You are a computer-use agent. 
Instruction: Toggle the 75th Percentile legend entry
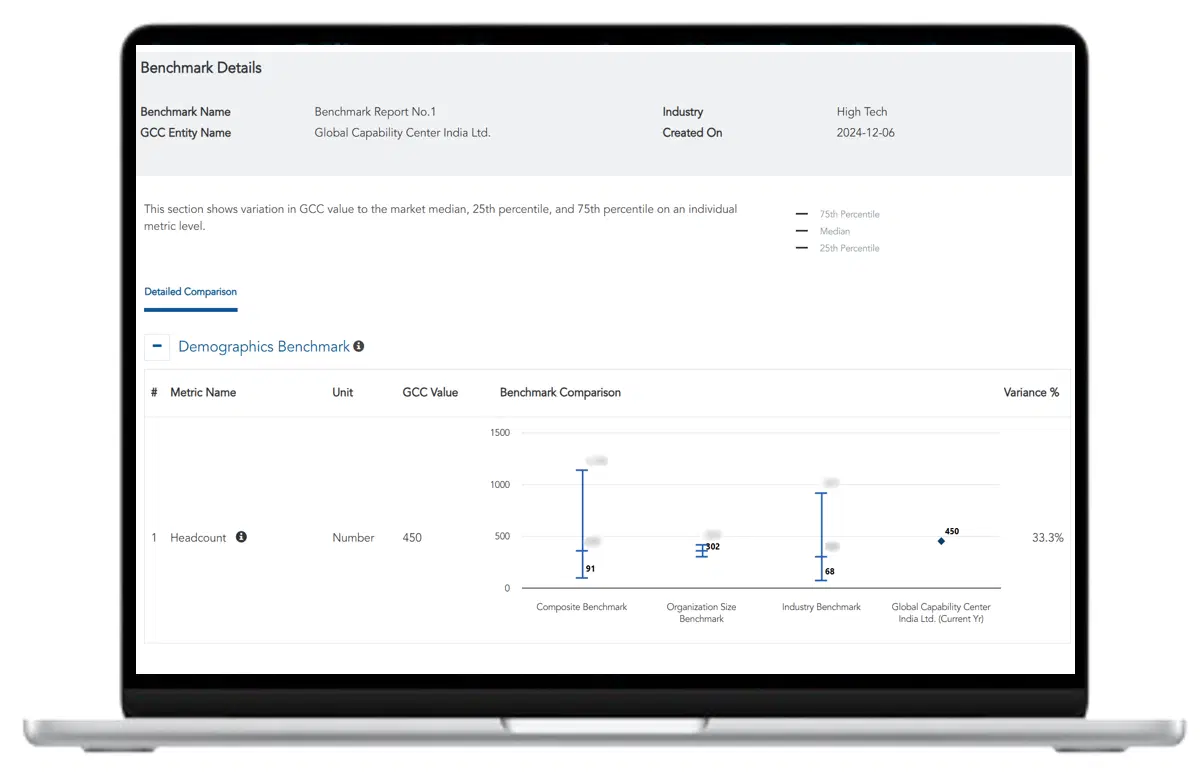pos(838,214)
